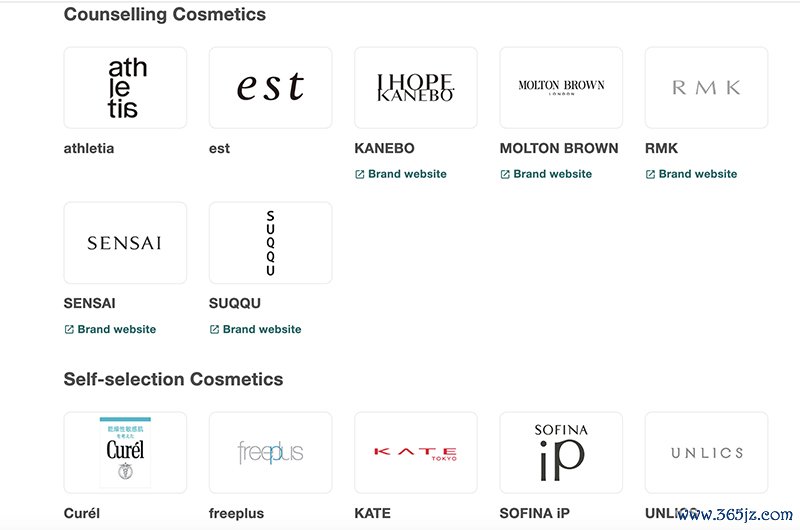Select the UNLICS logo tile
Screen dimensions: 800x530
706,452
